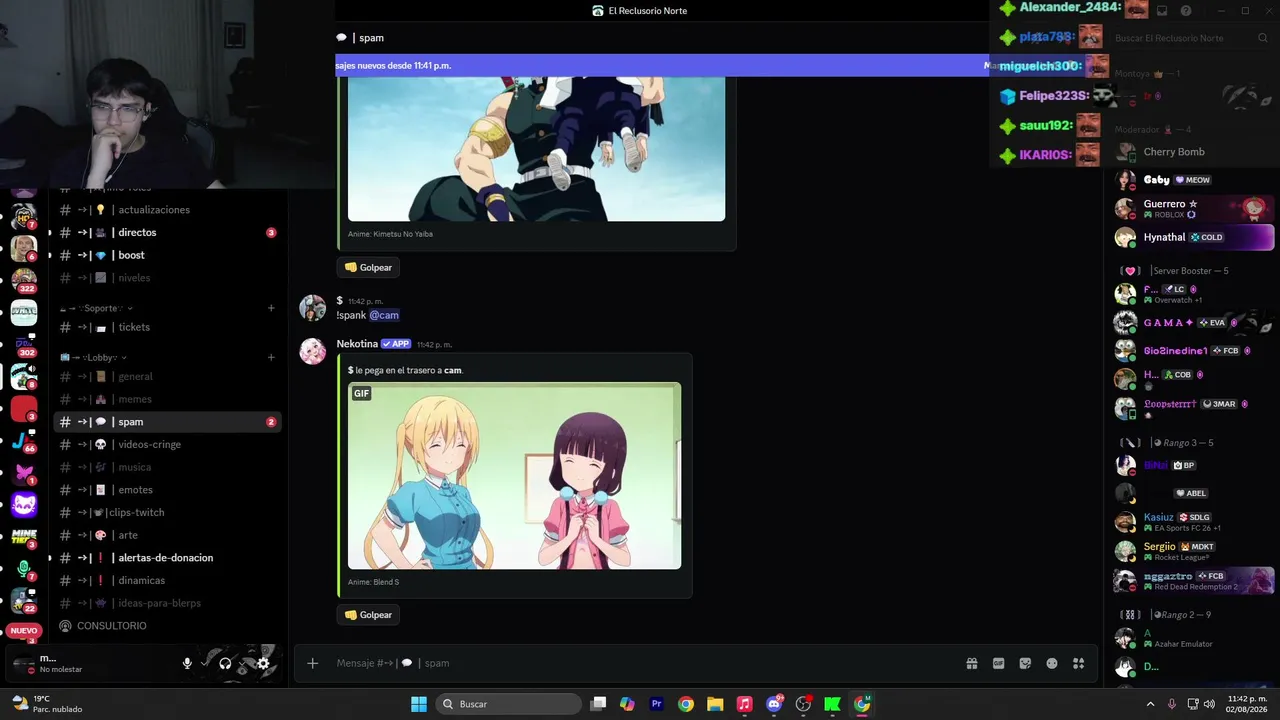
Task: Open the server icon with 322 badge
Action: click(x=24, y=279)
